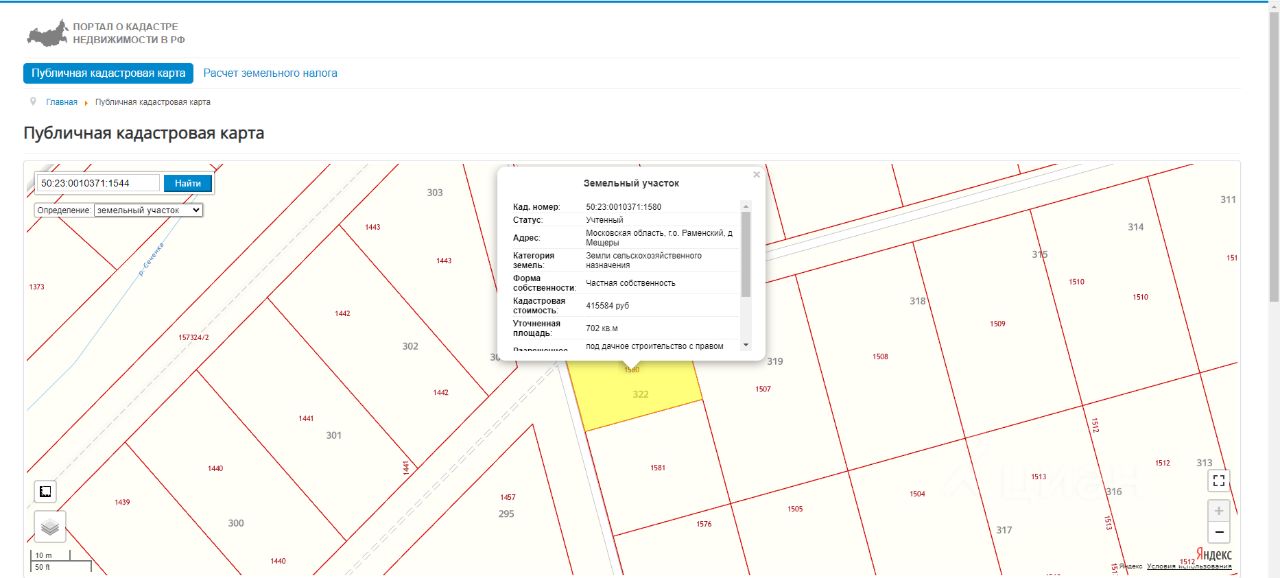
Task: Click parcel labeled 1507
Action: 763,389
